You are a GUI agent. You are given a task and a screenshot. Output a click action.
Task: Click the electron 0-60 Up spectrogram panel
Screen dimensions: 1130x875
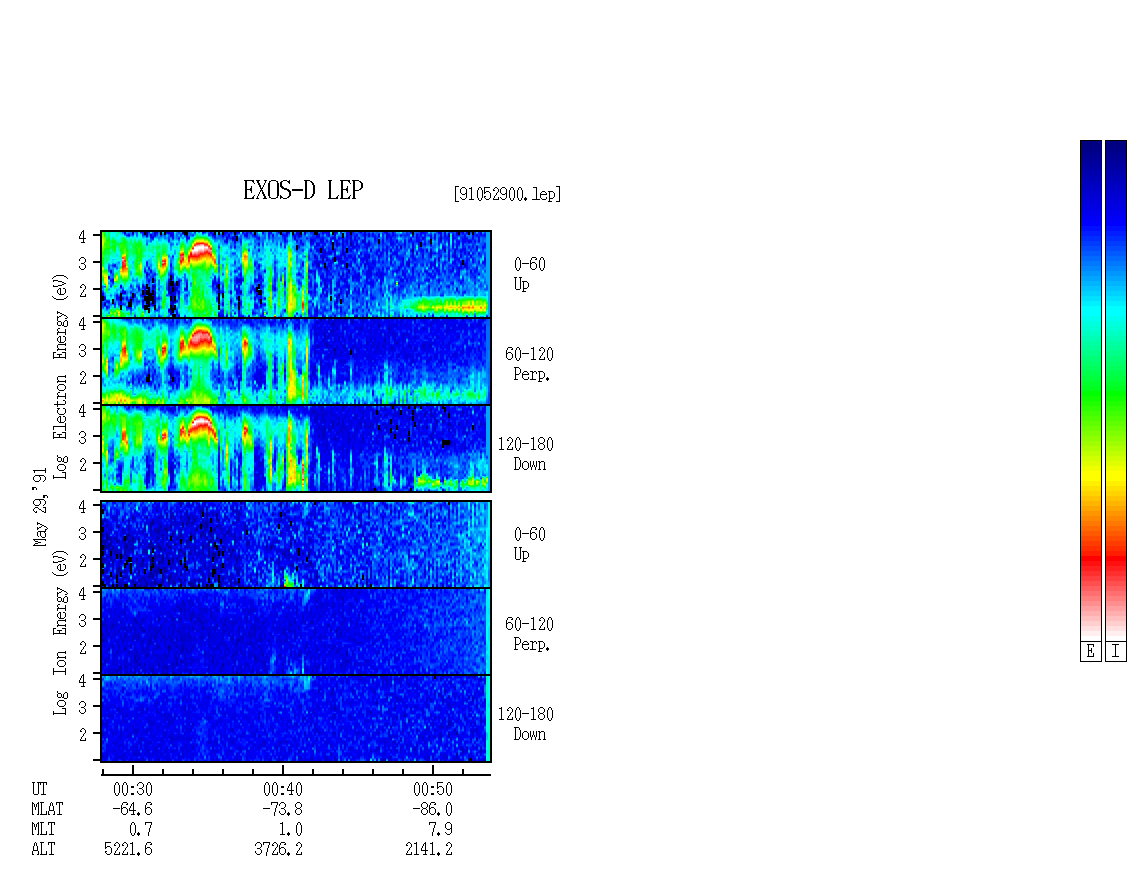(296, 274)
